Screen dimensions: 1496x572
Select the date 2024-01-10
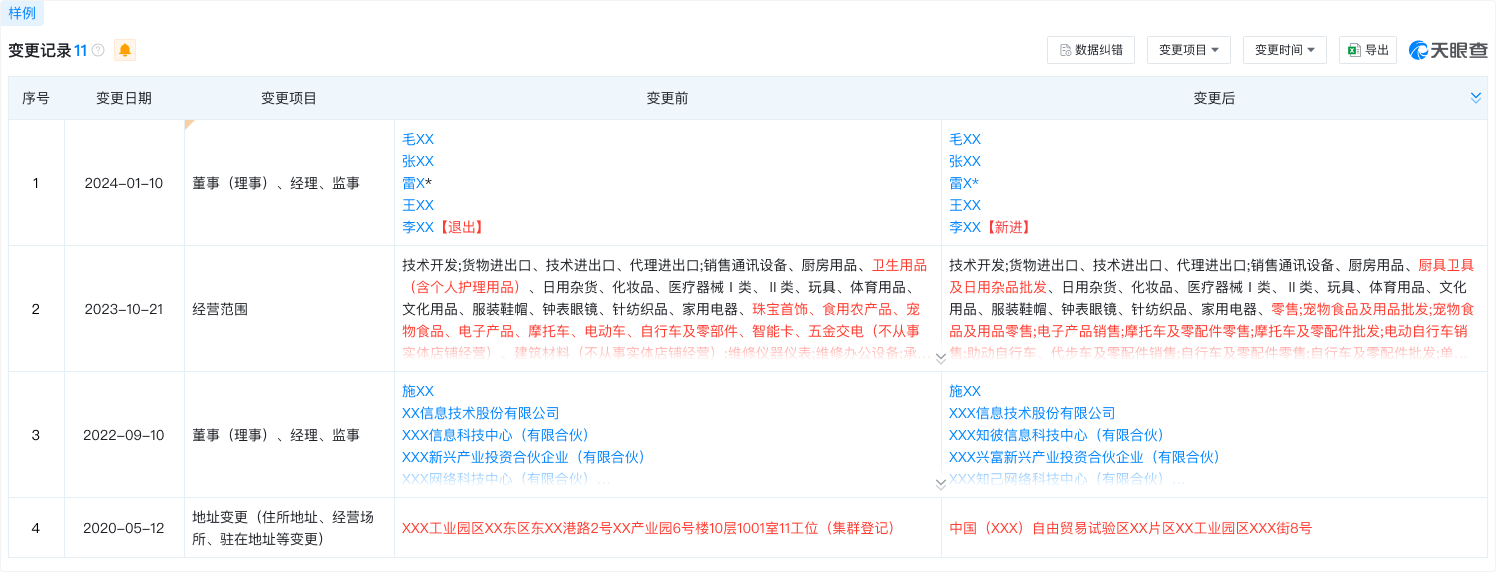coord(124,183)
